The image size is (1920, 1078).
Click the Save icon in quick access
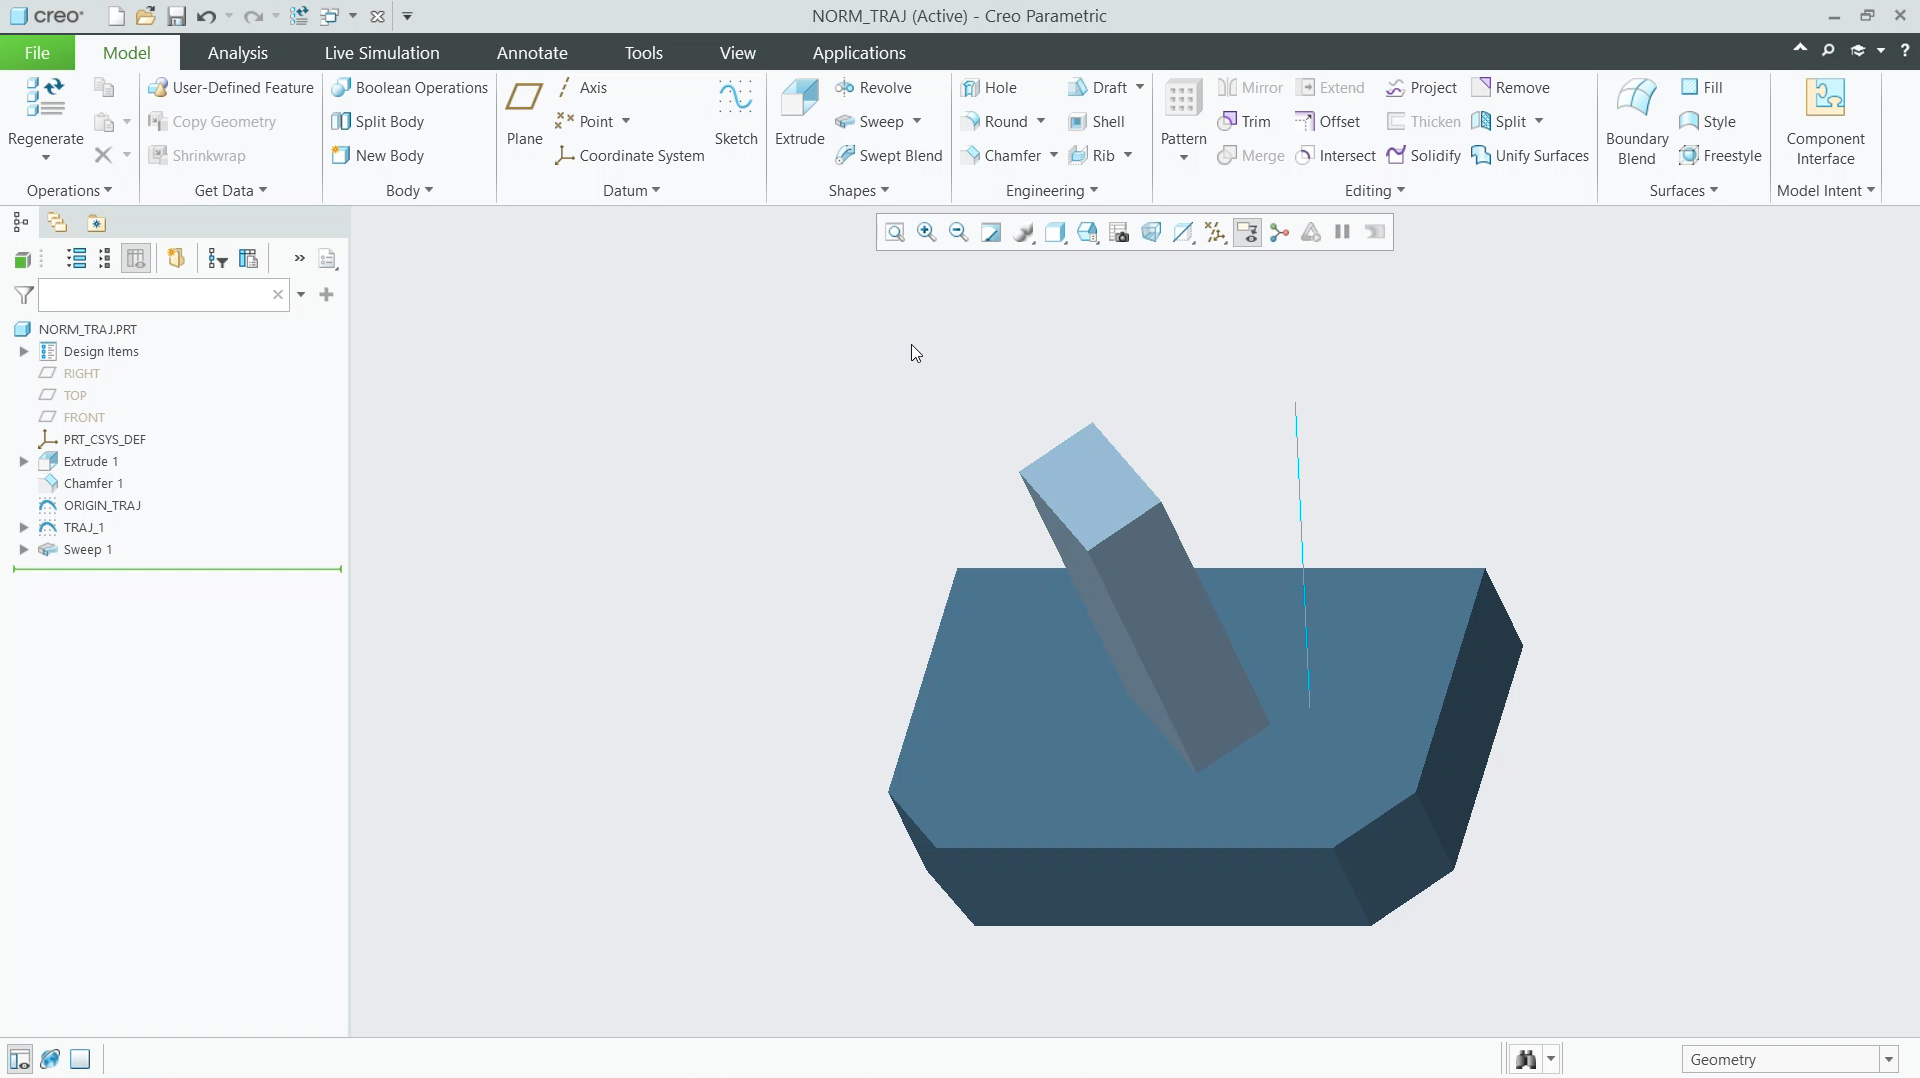(x=176, y=16)
